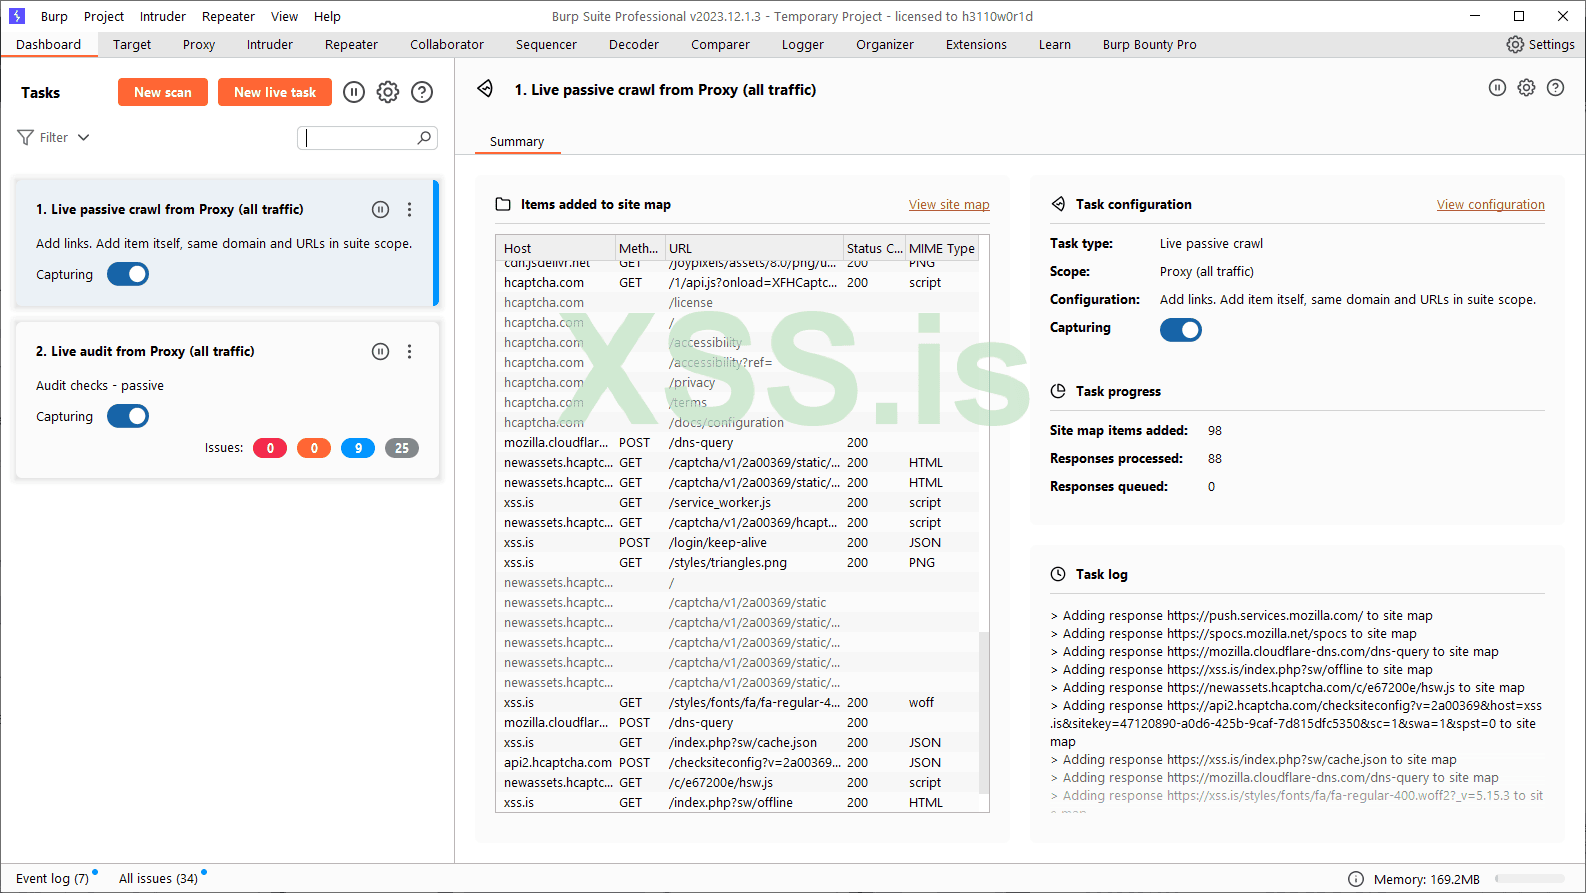Click the tasks search input field
This screenshot has height=893, width=1586.
tap(360, 138)
